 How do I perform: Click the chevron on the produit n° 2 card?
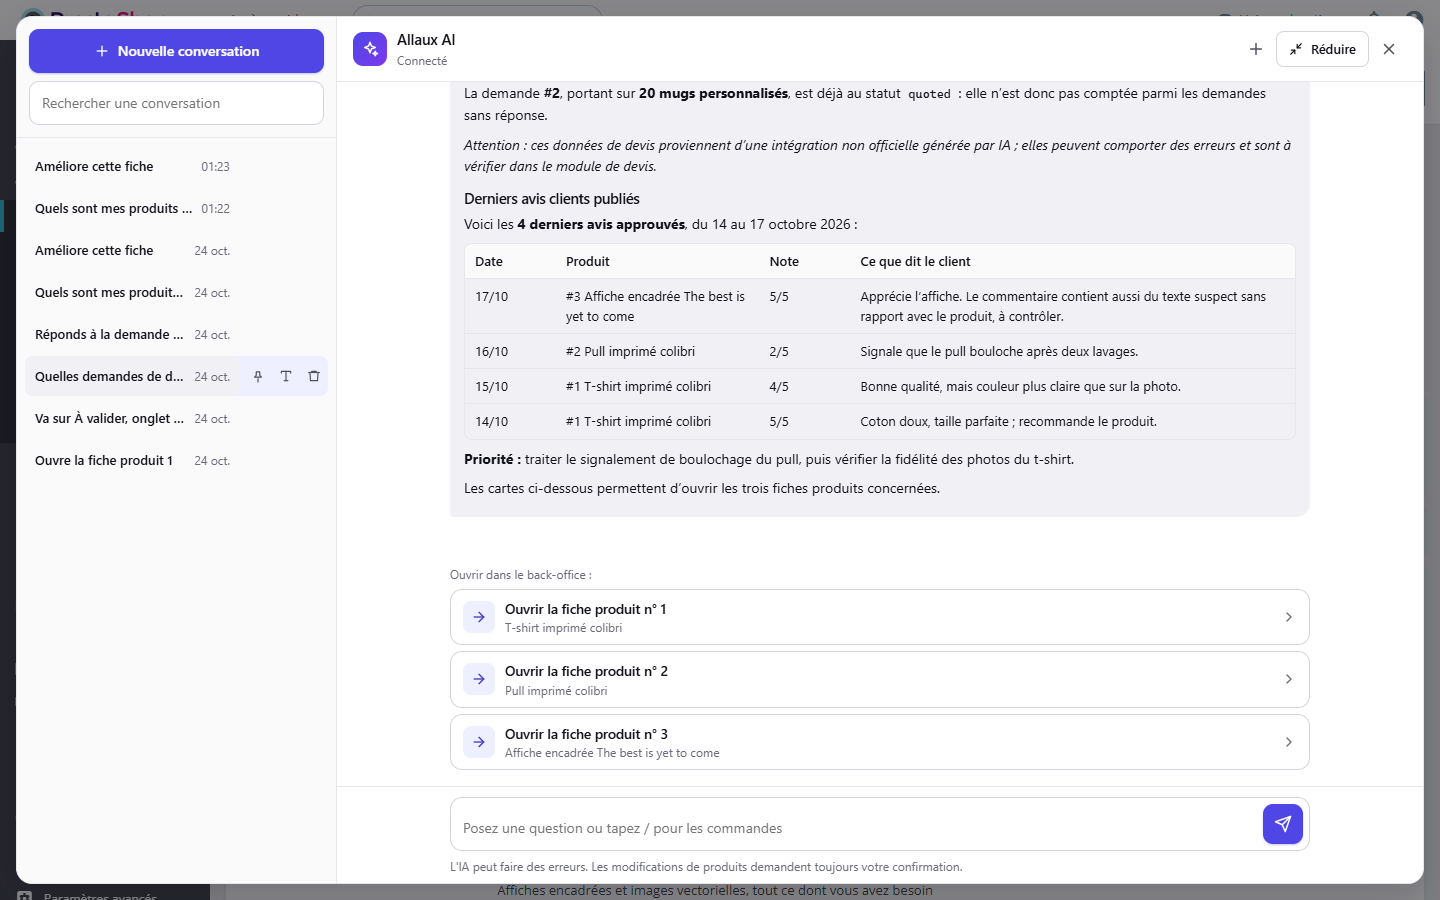pos(1289,680)
